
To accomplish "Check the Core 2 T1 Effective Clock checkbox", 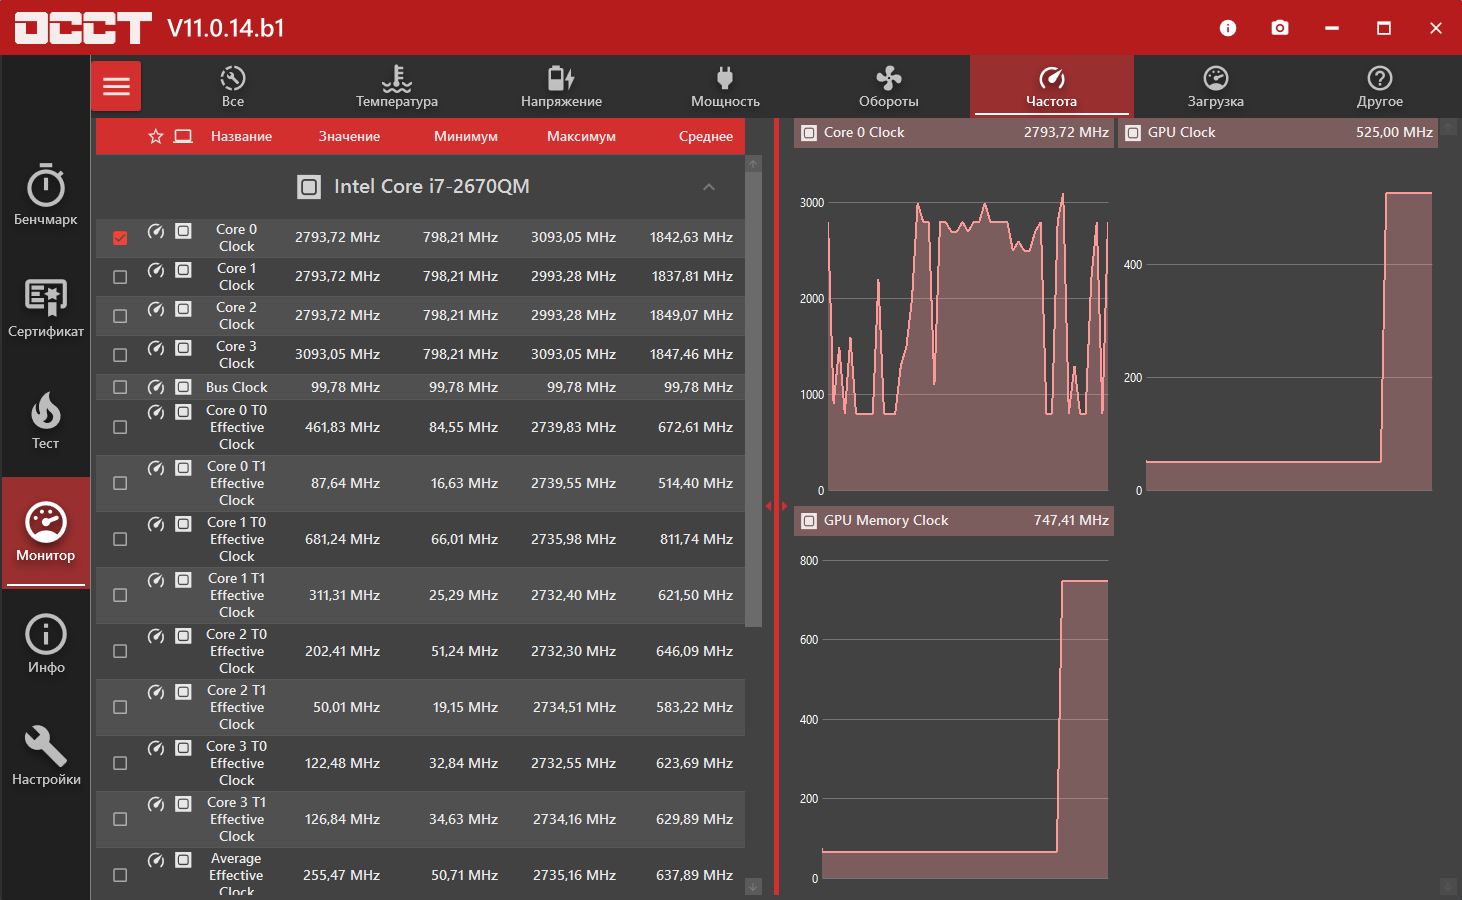I will pos(120,707).
